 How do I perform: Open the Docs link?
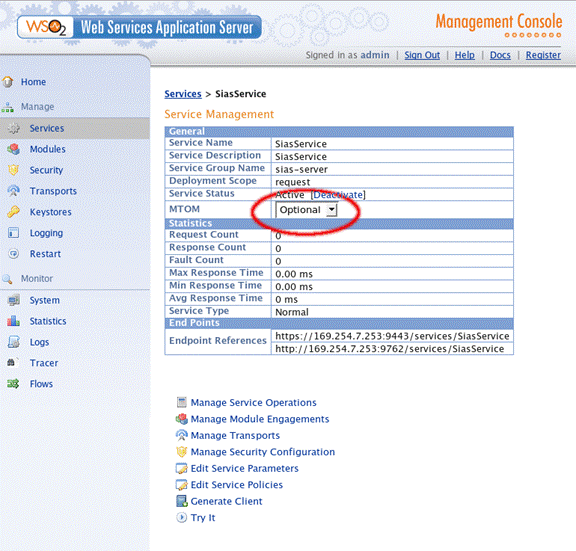click(500, 55)
